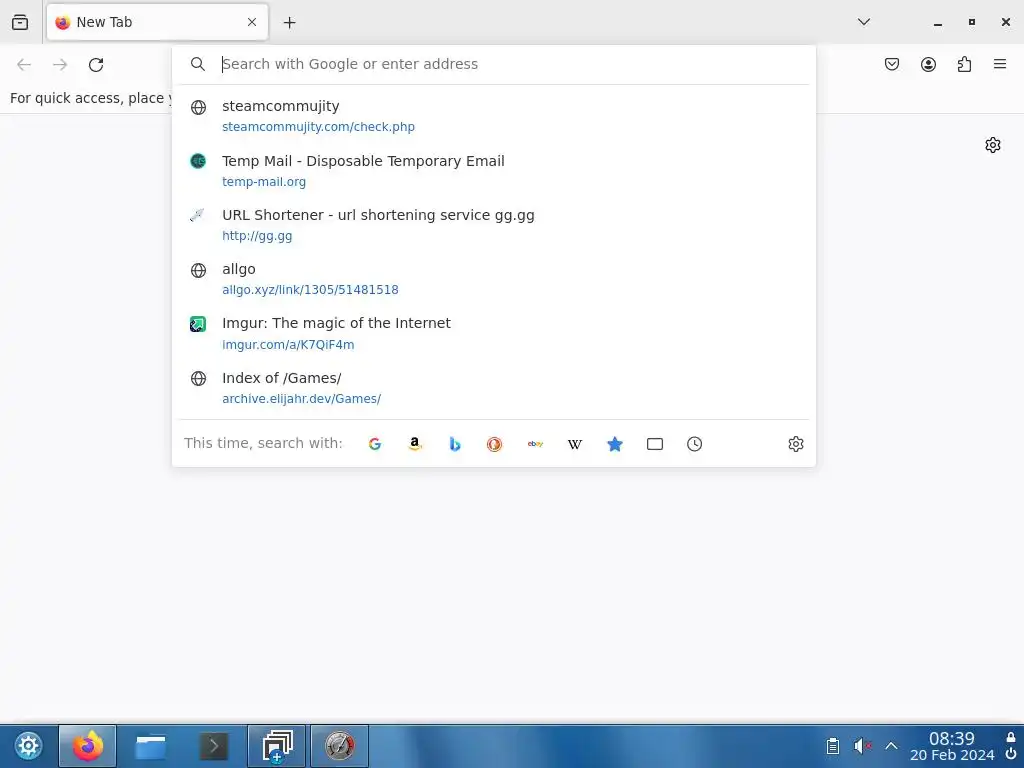Screen dimensions: 1024x768
Task: Open the Extensions puzzle icon
Action: pyautogui.click(x=964, y=64)
